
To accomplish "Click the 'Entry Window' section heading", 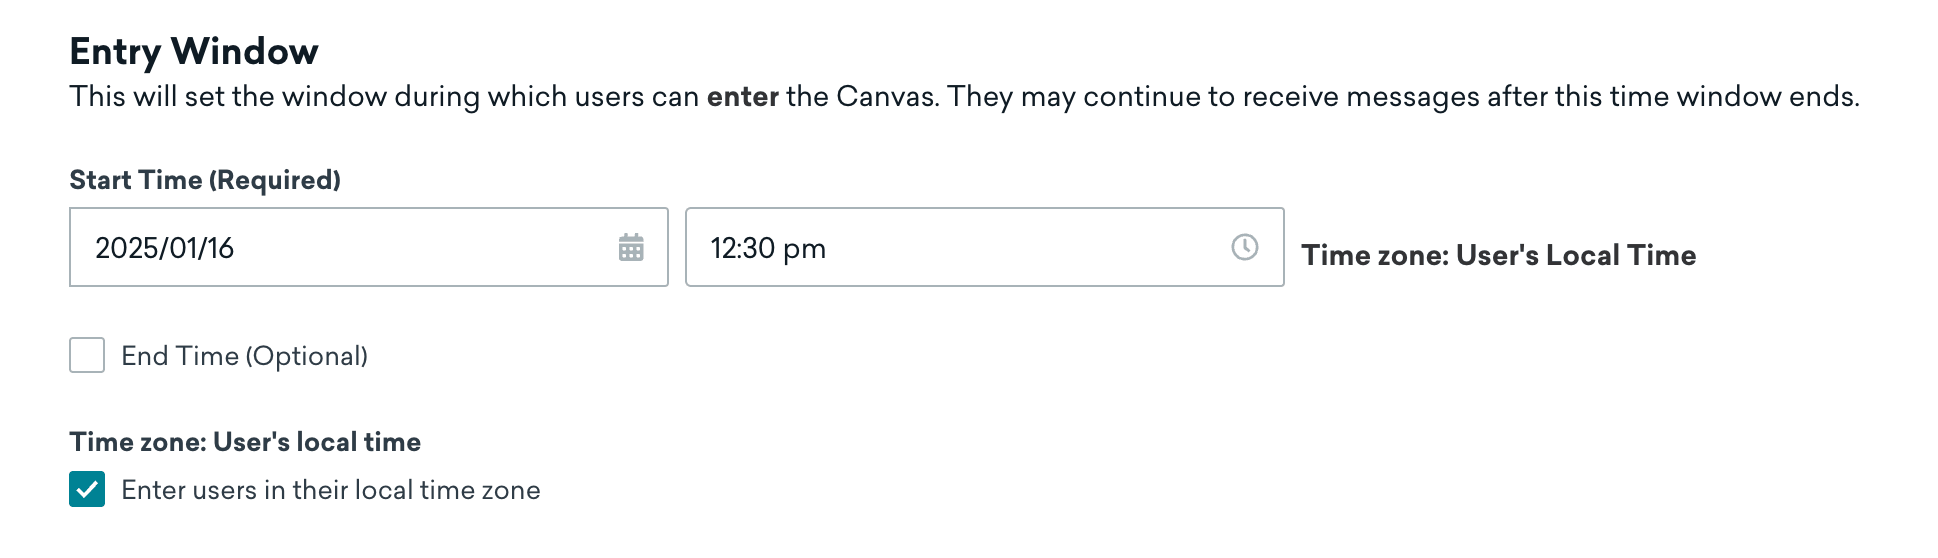I will coord(194,51).
